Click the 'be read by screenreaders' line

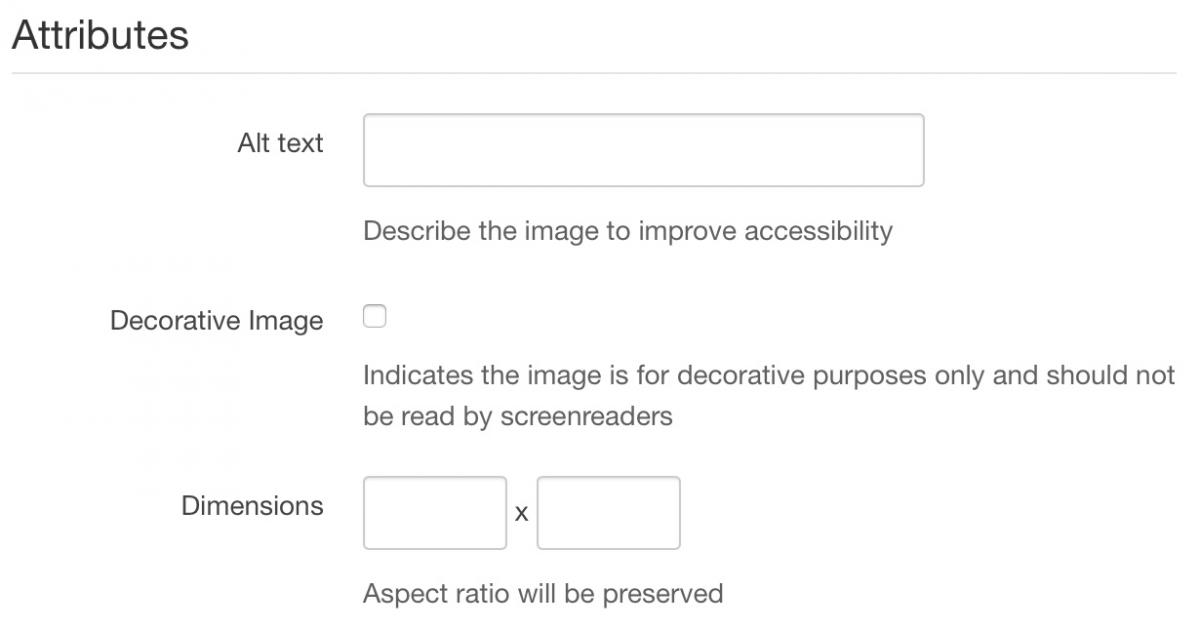coord(517,416)
